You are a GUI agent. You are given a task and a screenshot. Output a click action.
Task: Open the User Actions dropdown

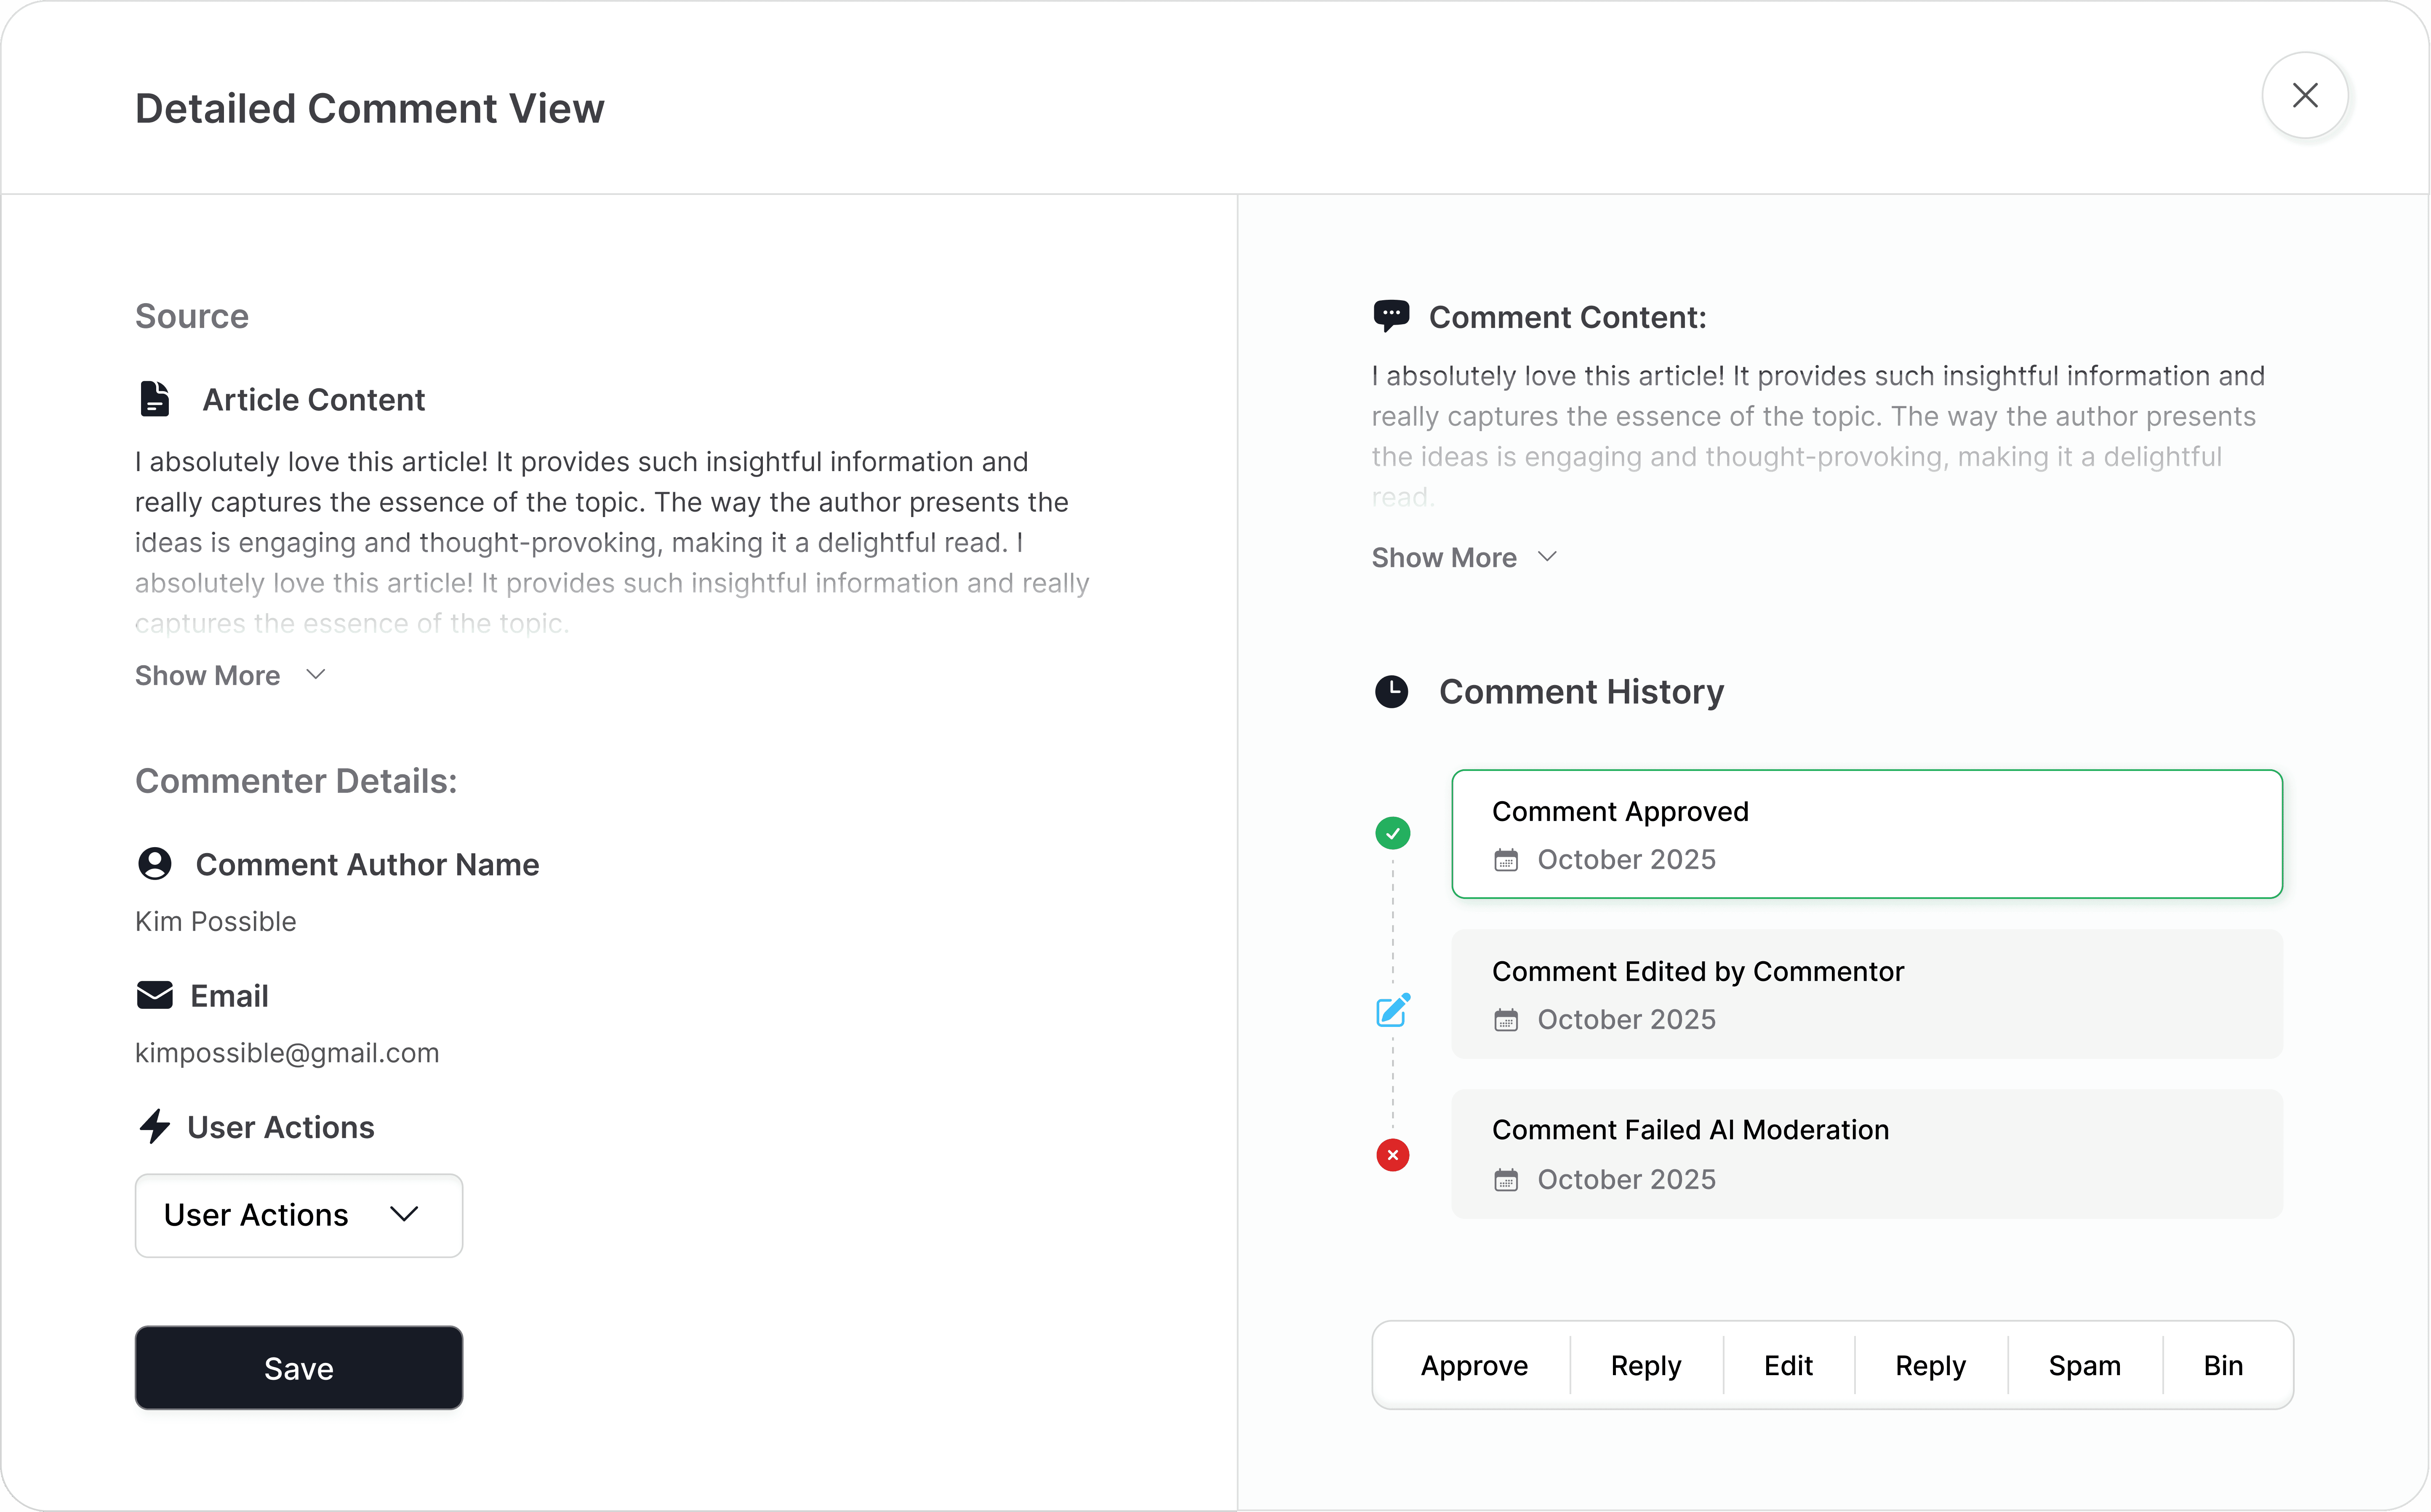tap(298, 1215)
